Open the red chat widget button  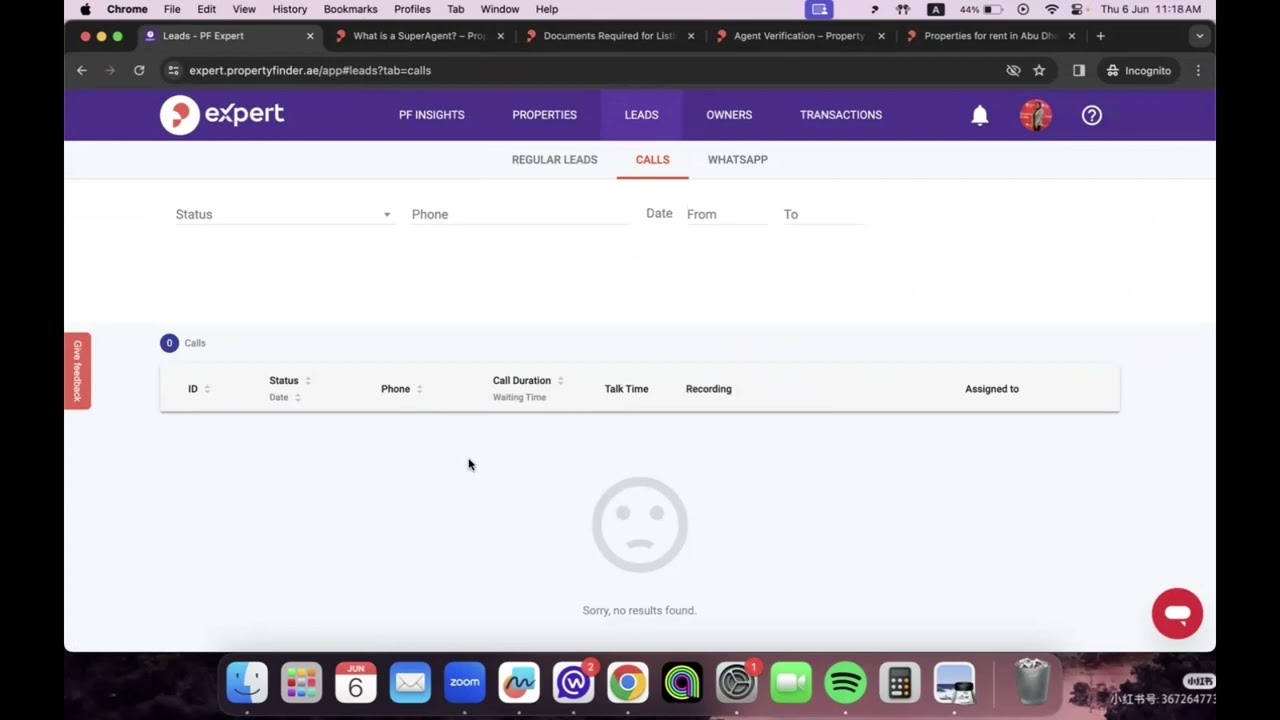(1177, 613)
